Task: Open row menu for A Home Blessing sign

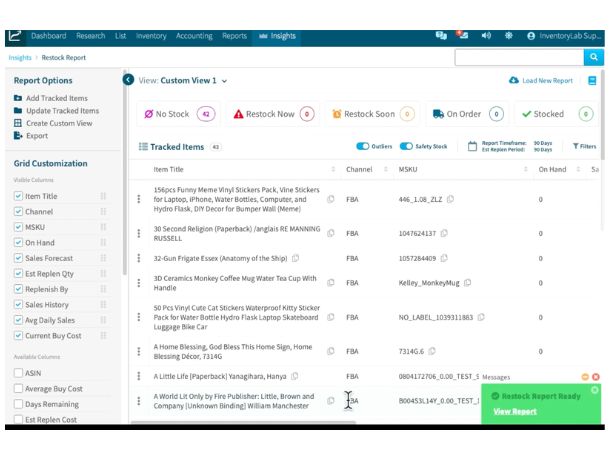Action: click(139, 351)
